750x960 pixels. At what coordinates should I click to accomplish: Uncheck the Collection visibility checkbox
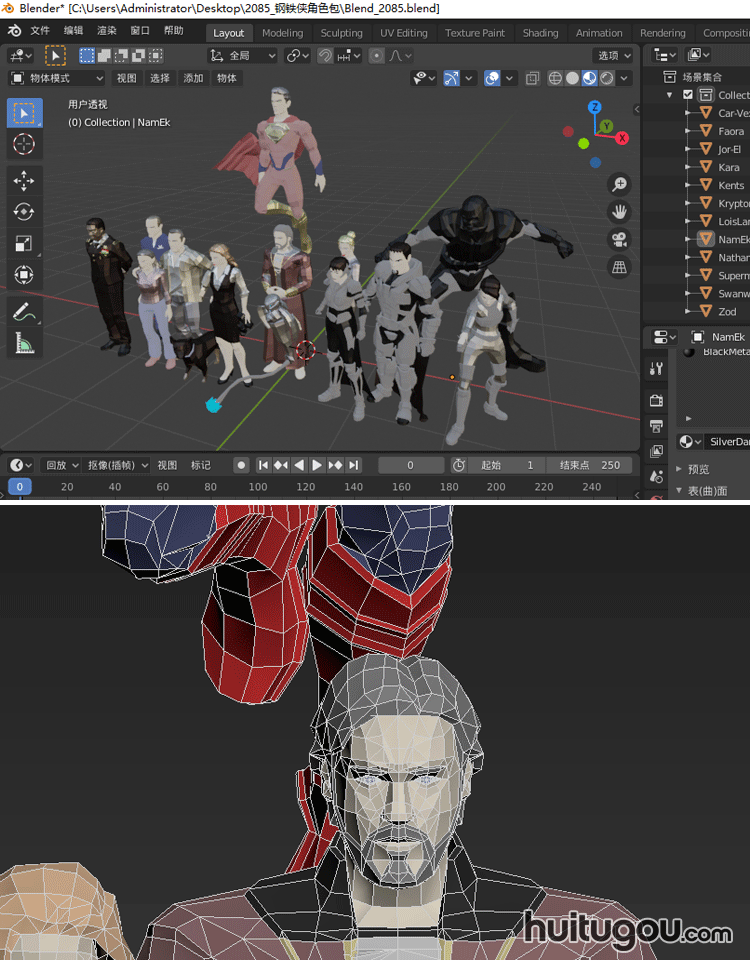coord(688,95)
